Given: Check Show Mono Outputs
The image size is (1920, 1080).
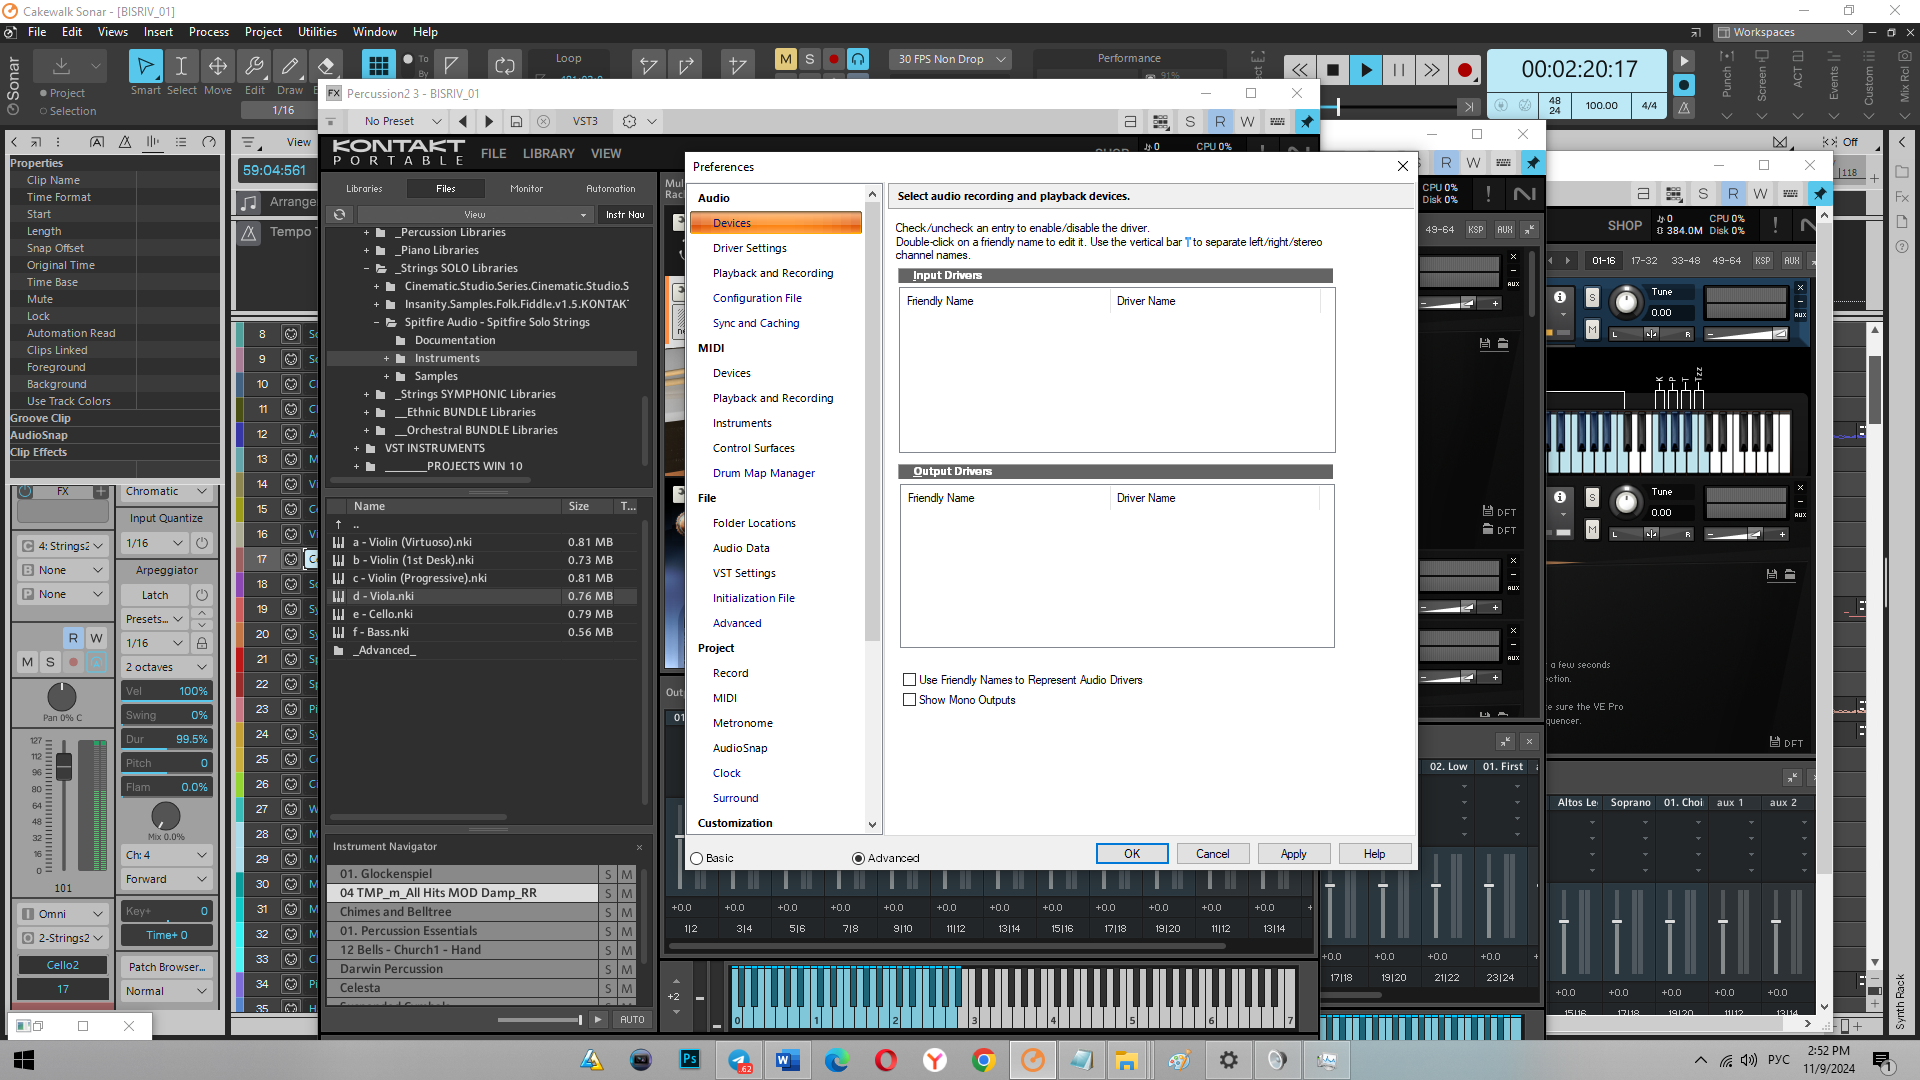Looking at the screenshot, I should pyautogui.click(x=909, y=700).
